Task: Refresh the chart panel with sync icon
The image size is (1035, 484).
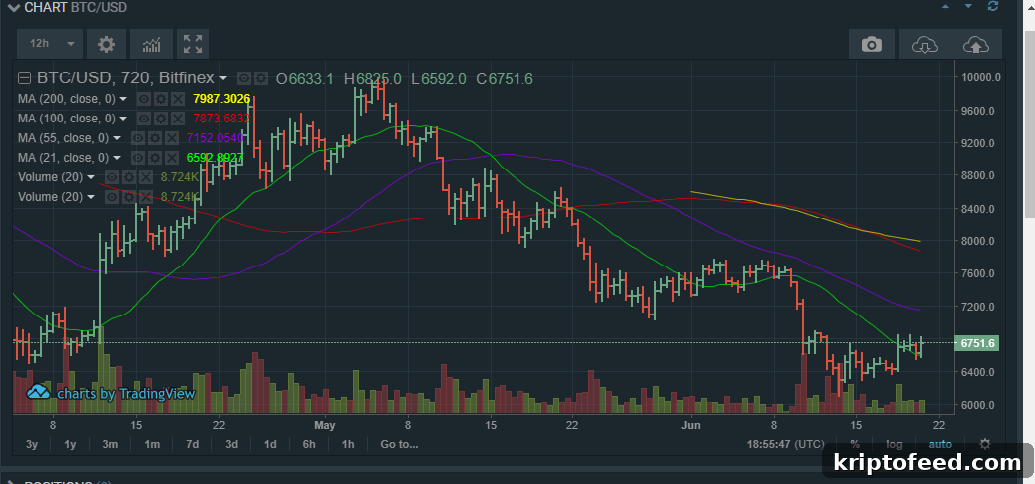Action: (993, 7)
